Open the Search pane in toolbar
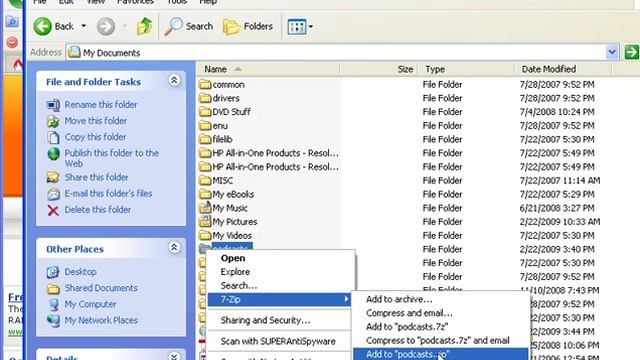 [x=189, y=27]
